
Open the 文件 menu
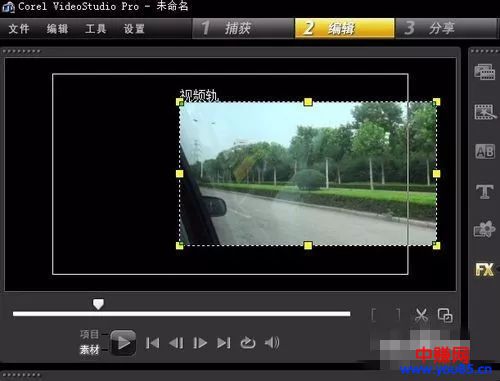pyautogui.click(x=19, y=29)
